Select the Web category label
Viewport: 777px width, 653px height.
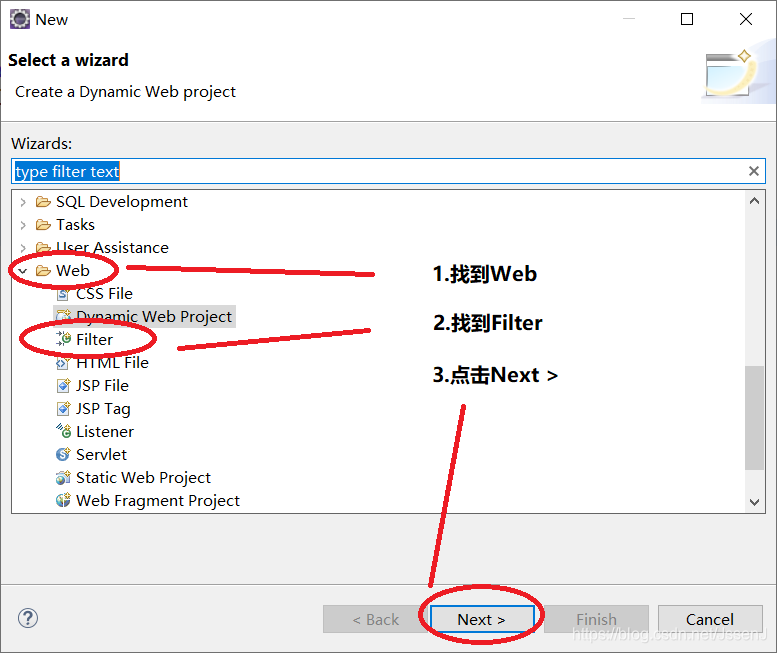(x=73, y=271)
